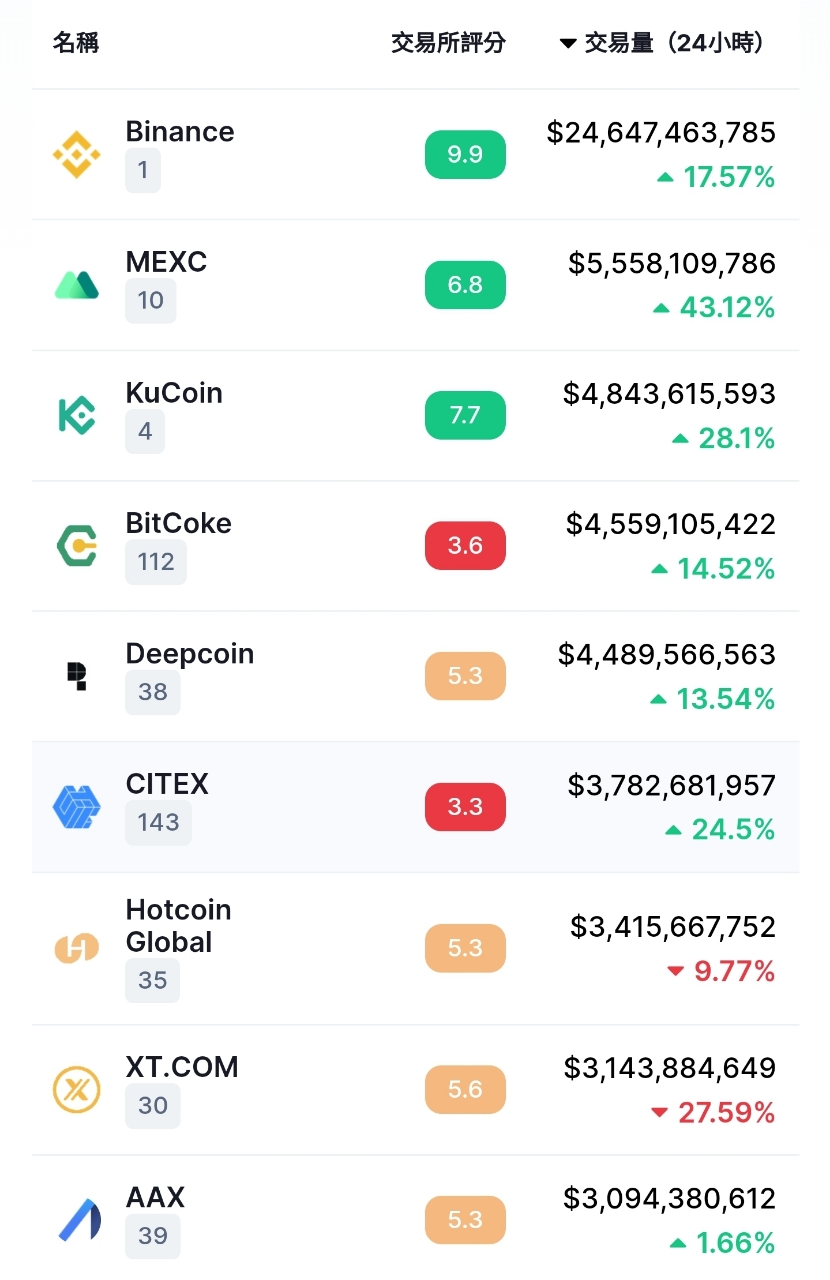Sort by the 交易所評分 column header
The image size is (830, 1280).
click(x=448, y=43)
